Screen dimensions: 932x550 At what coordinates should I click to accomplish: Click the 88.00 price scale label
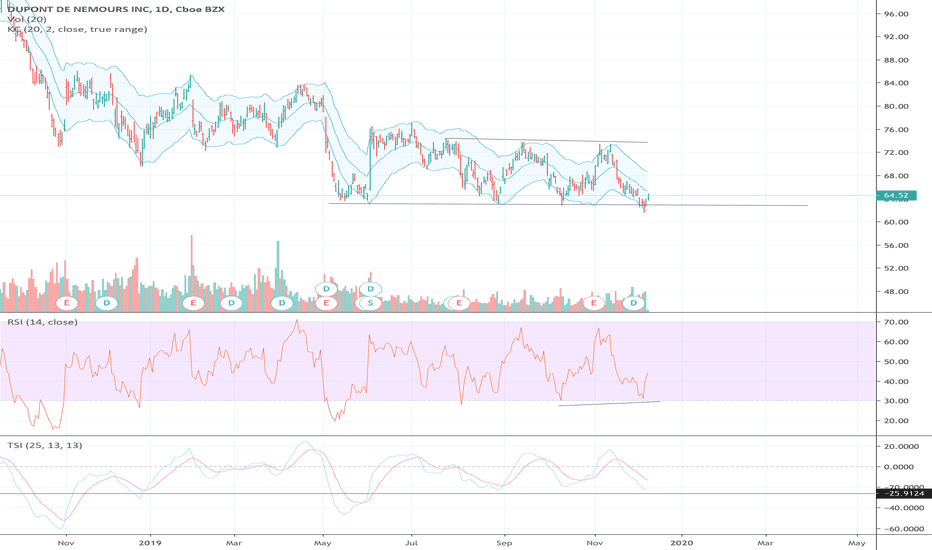point(896,60)
